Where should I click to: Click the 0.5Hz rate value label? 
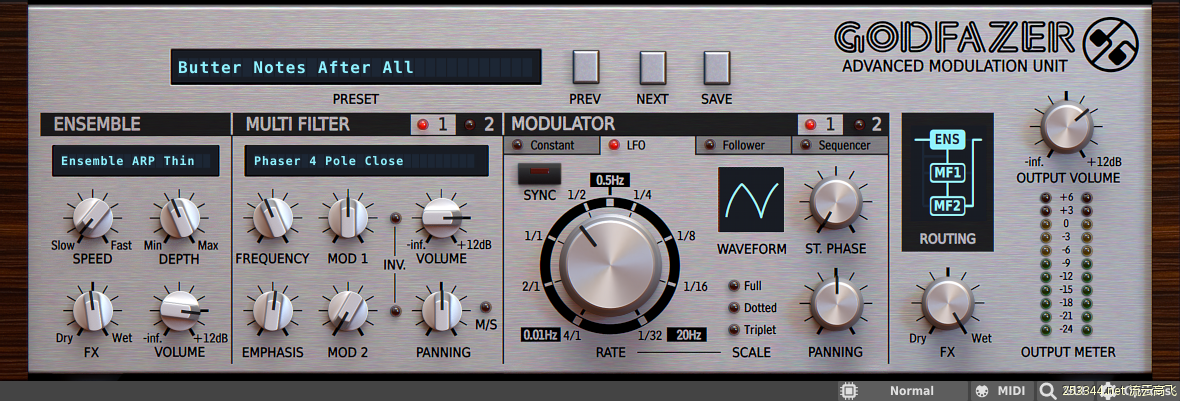[610, 180]
